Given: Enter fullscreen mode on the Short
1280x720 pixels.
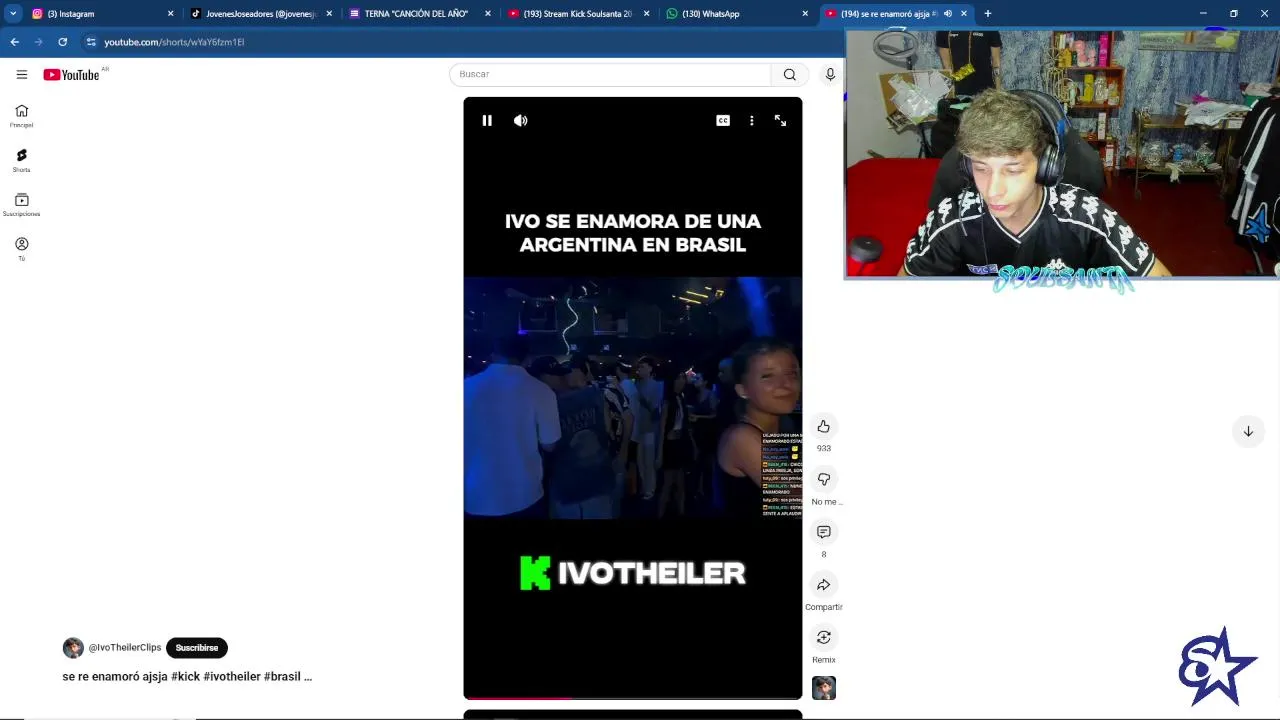Looking at the screenshot, I should [x=780, y=120].
